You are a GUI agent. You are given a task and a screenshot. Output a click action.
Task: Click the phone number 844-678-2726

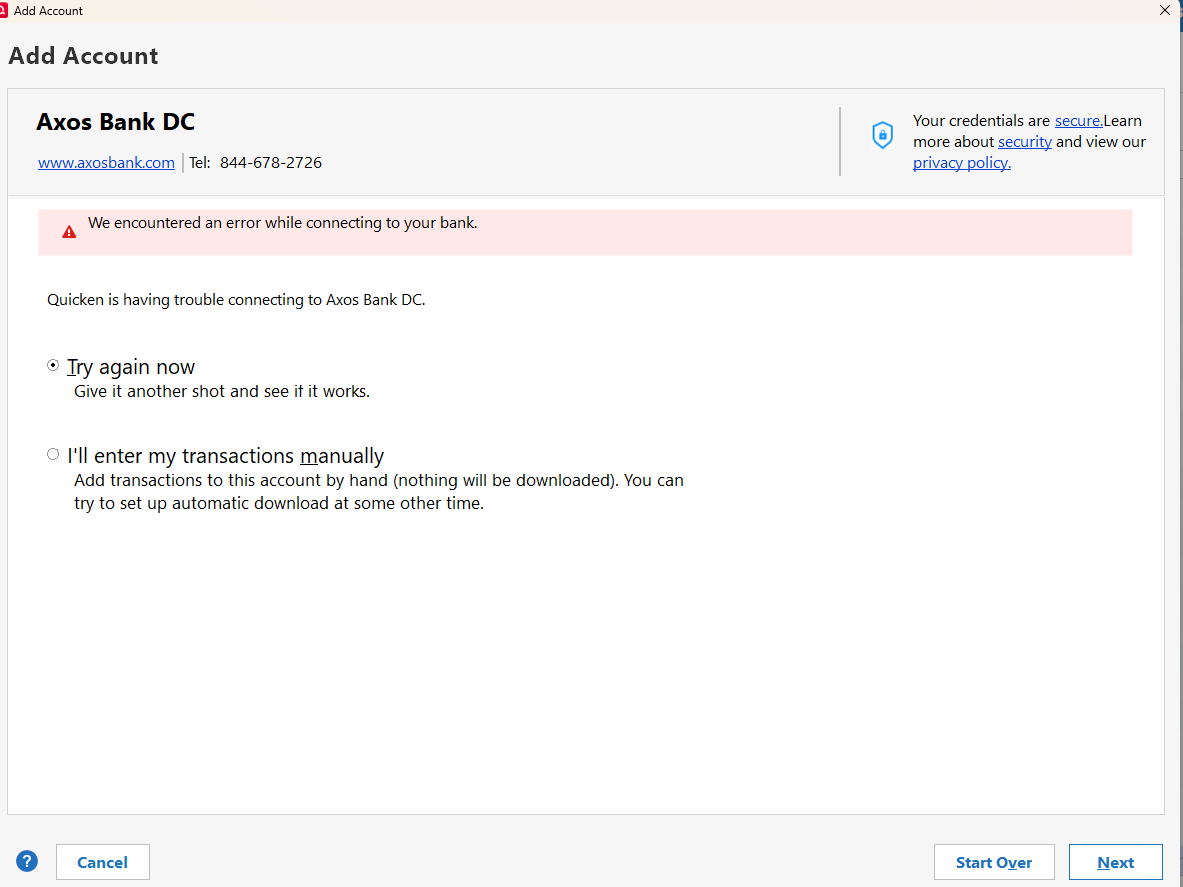pyautogui.click(x=271, y=163)
